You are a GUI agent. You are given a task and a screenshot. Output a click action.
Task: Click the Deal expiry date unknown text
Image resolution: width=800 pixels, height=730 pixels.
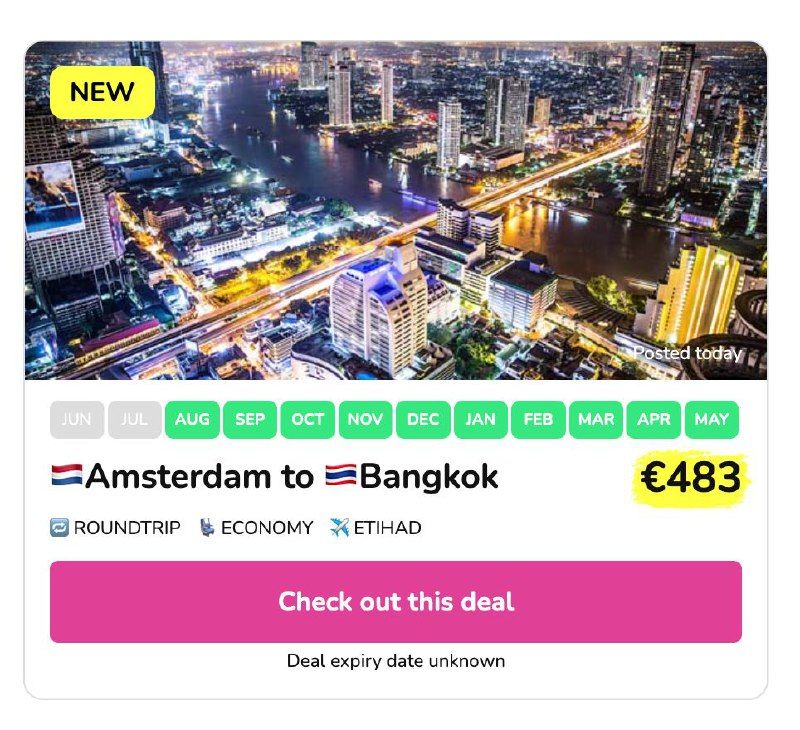[396, 661]
